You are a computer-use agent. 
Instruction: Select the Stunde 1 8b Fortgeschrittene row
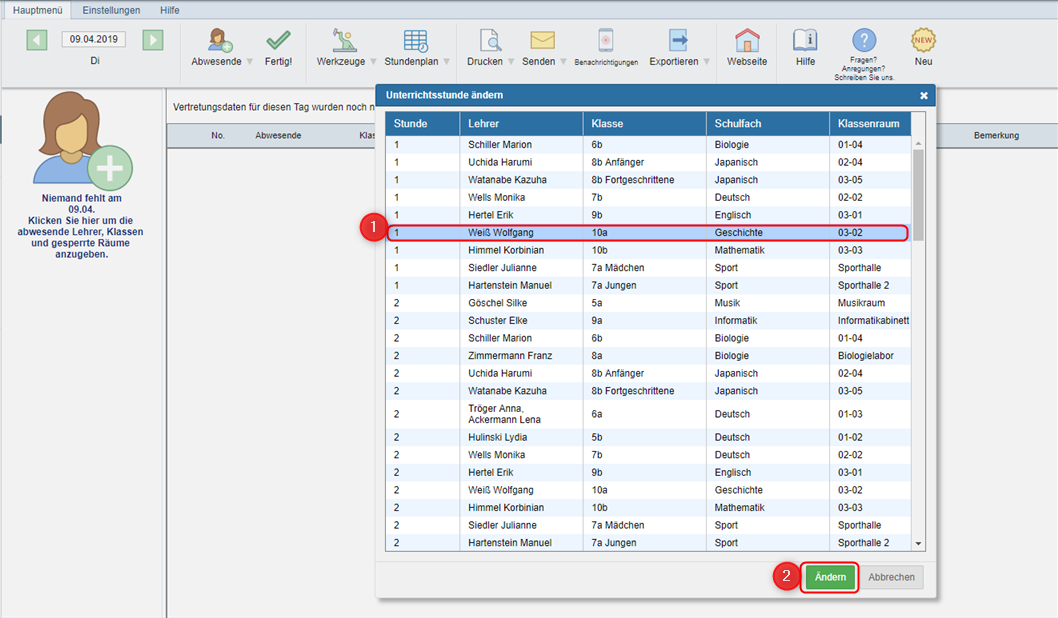pyautogui.click(x=648, y=180)
